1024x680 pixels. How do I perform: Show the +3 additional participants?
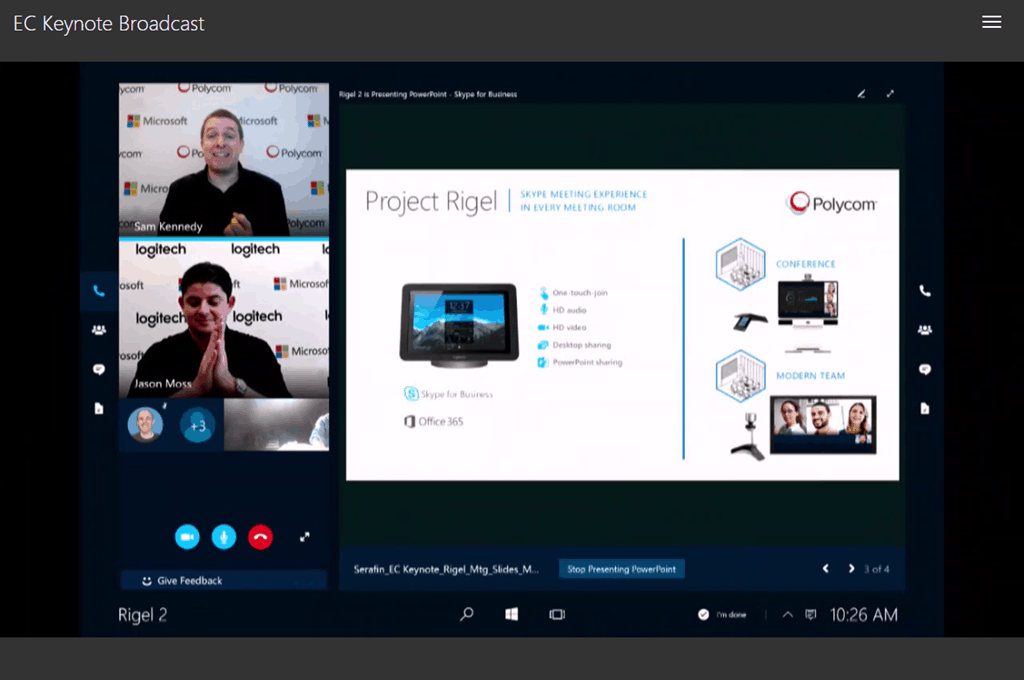(x=198, y=425)
